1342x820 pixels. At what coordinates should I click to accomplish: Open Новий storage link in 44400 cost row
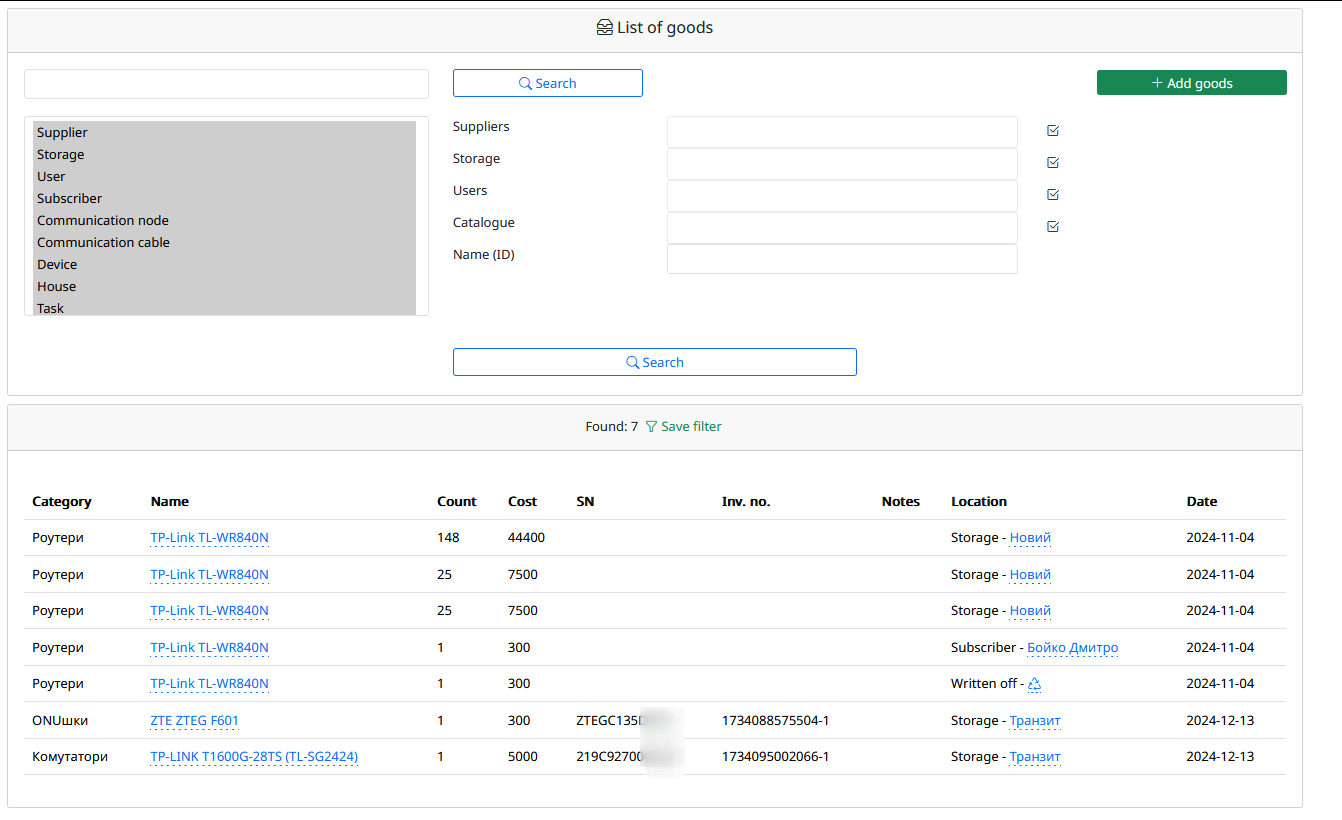pos(1030,538)
